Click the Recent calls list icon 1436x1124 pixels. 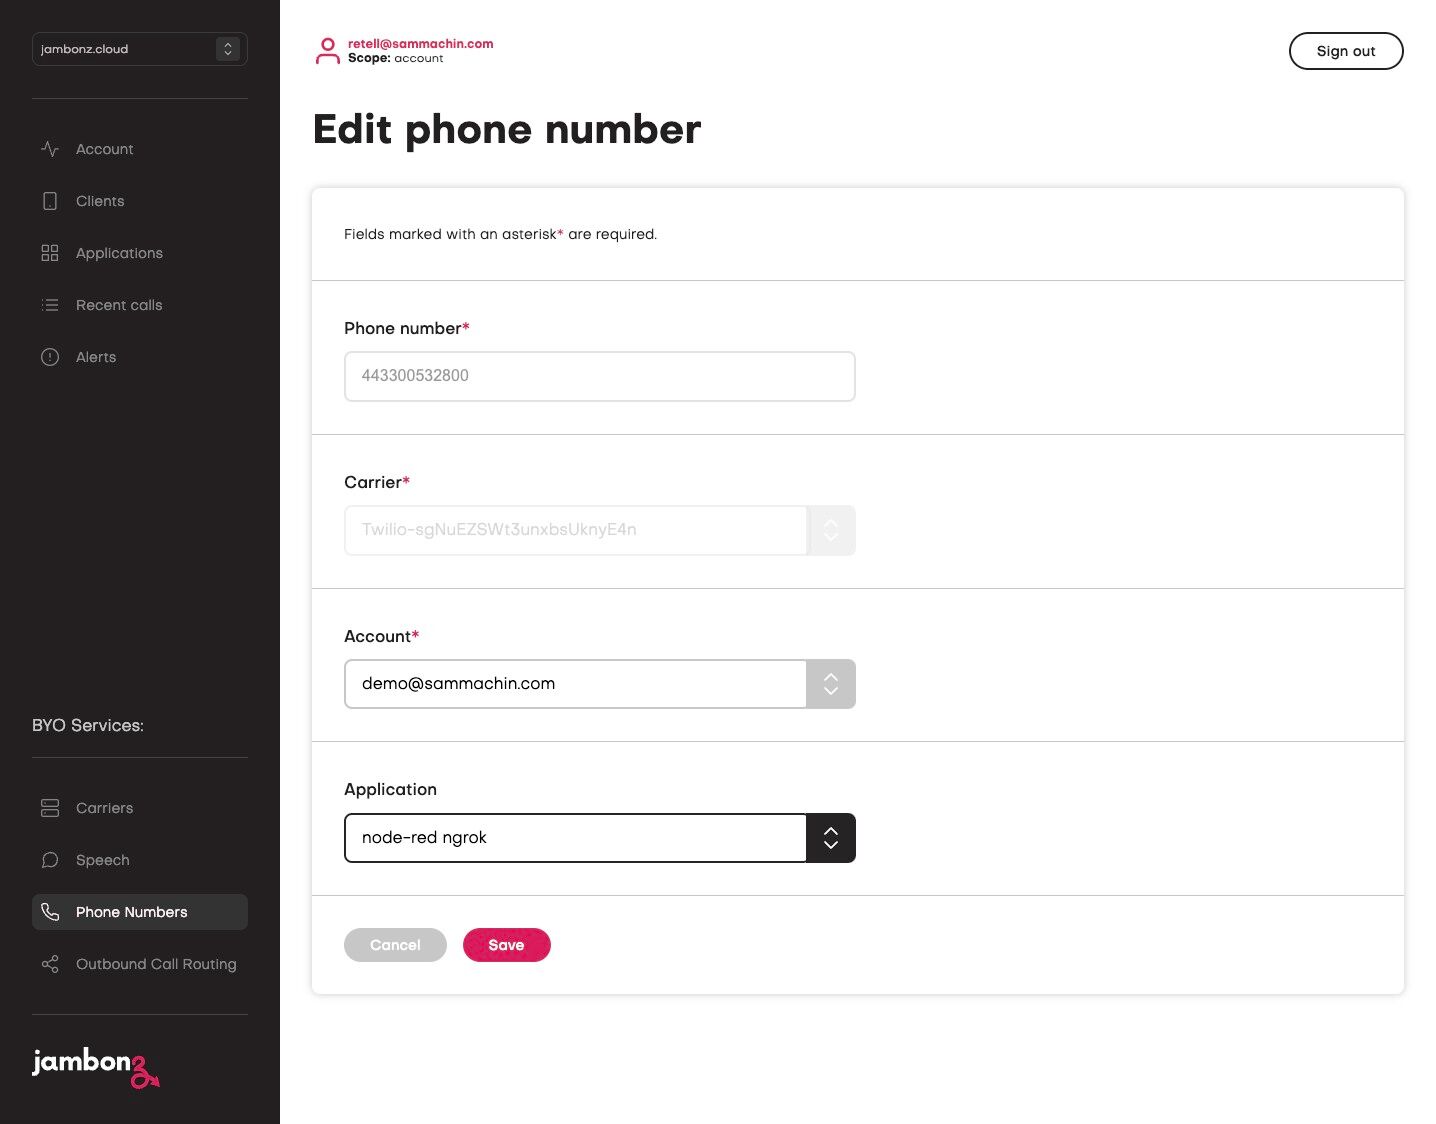tap(50, 305)
